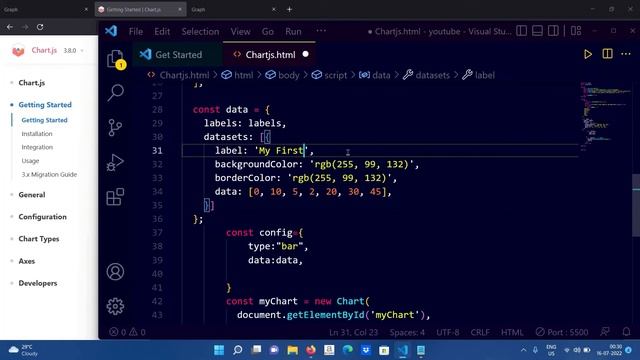Click the errors and warnings status indicator
This screenshot has width=640, height=360.
(127, 332)
